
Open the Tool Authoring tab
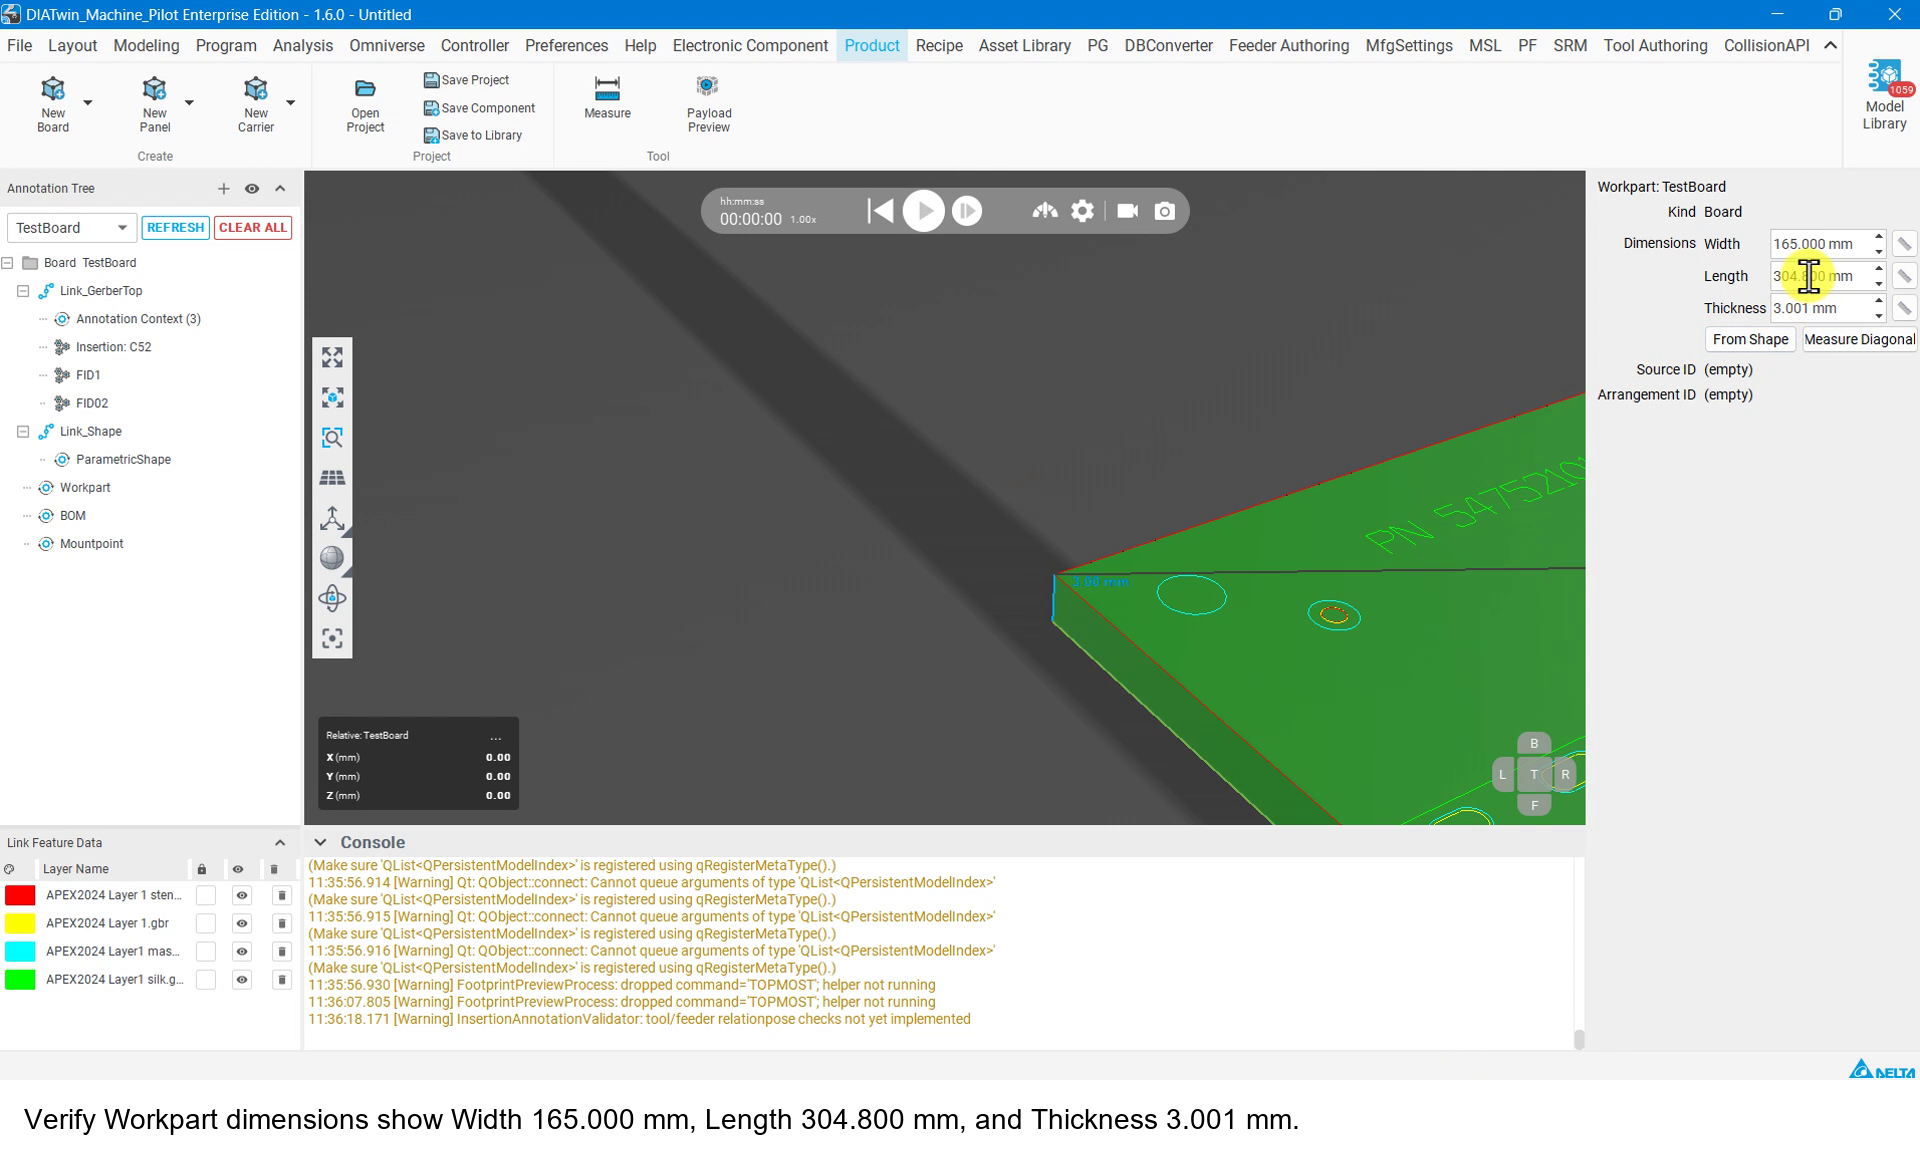click(1655, 46)
